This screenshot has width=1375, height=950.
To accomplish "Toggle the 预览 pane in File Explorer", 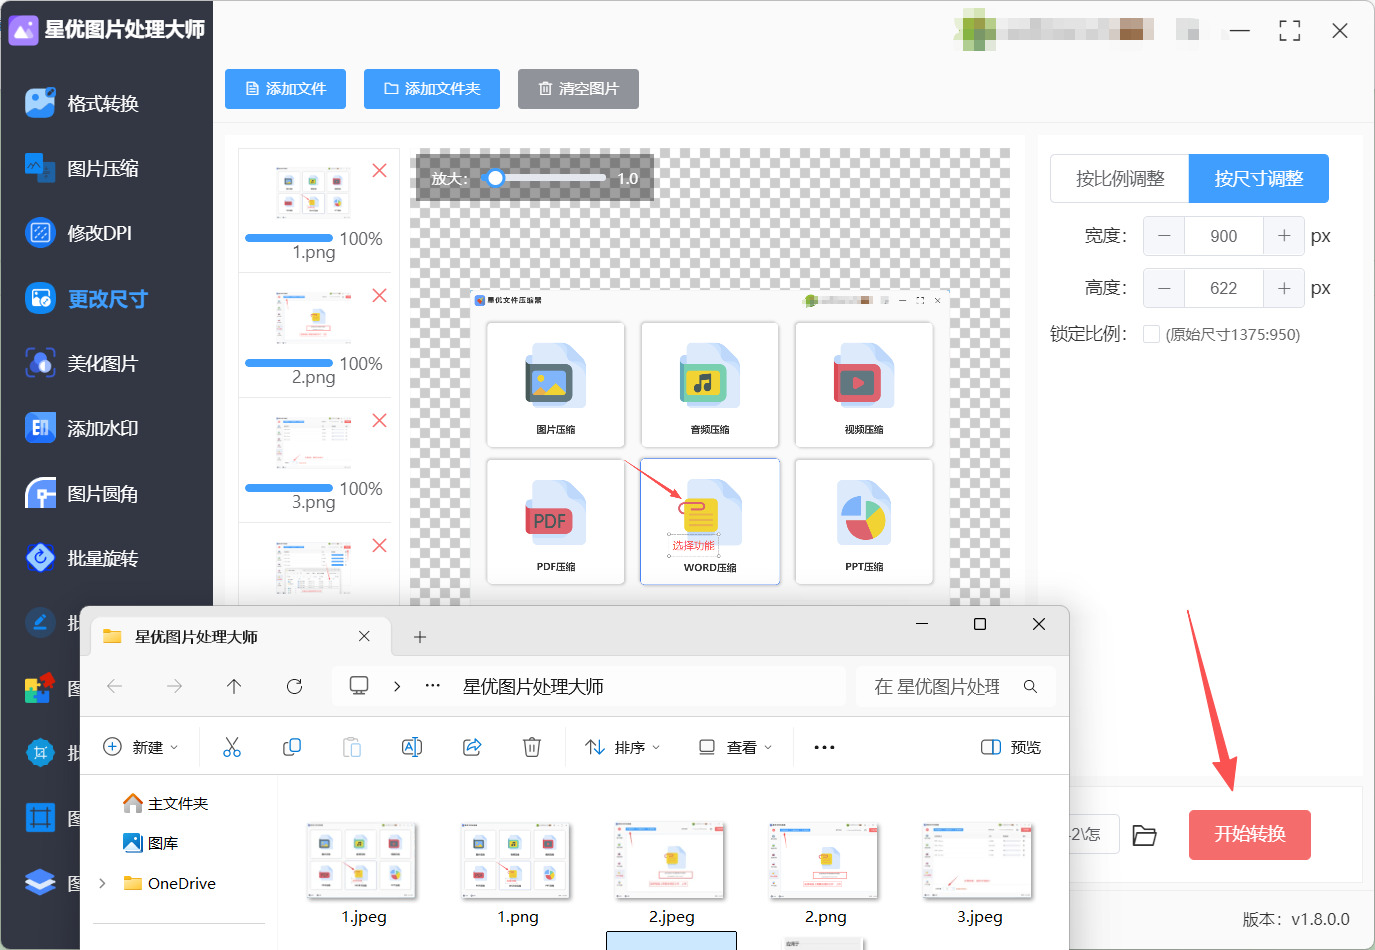I will click(1011, 747).
